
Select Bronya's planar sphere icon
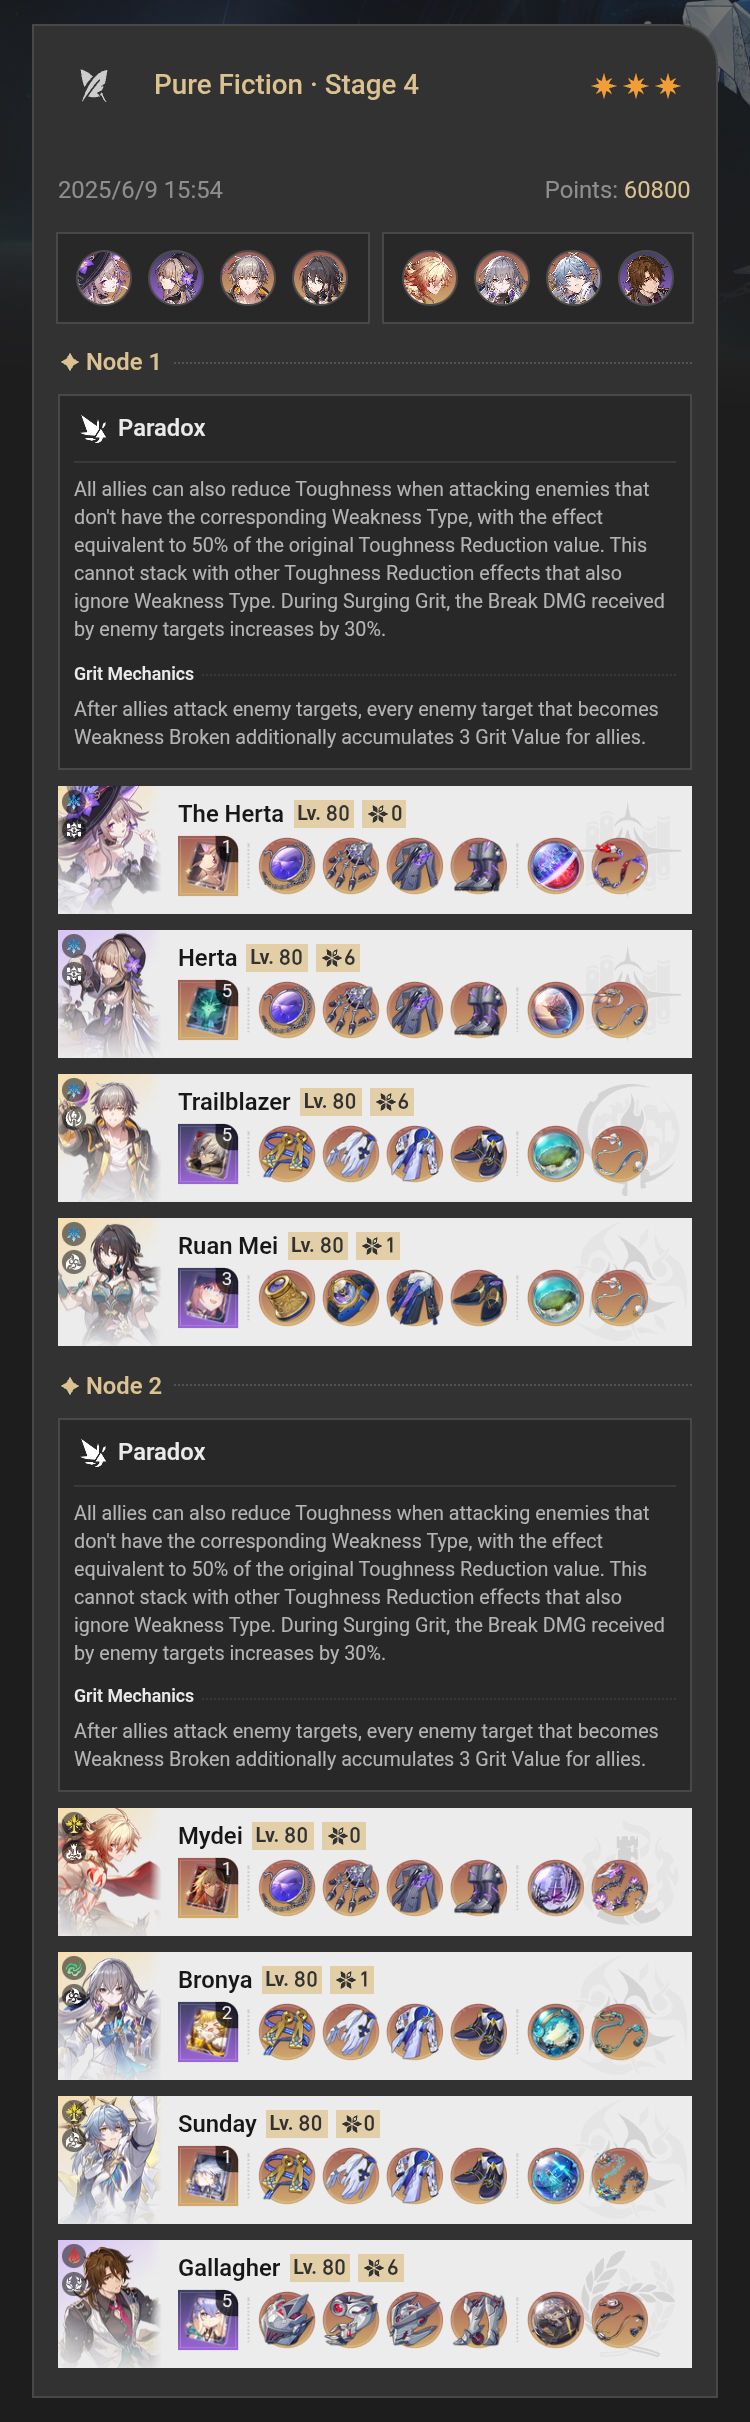556,2032
